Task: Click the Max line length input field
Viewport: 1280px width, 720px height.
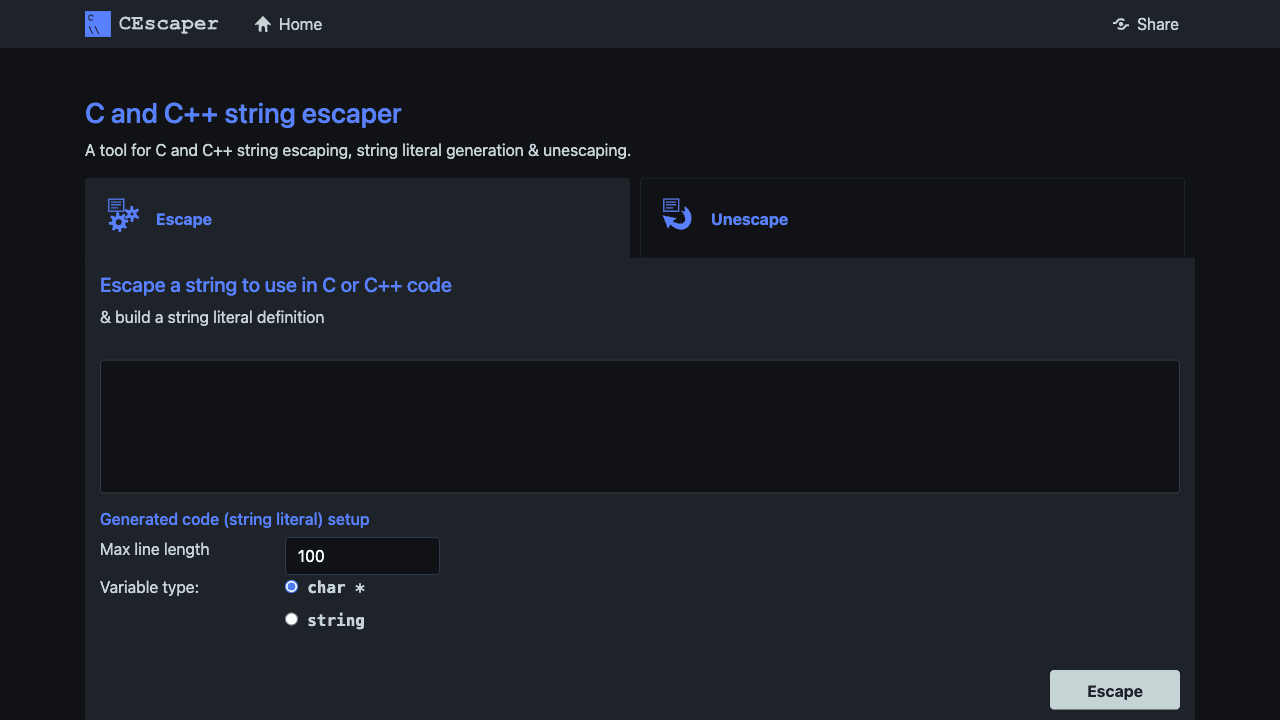Action: (x=362, y=555)
